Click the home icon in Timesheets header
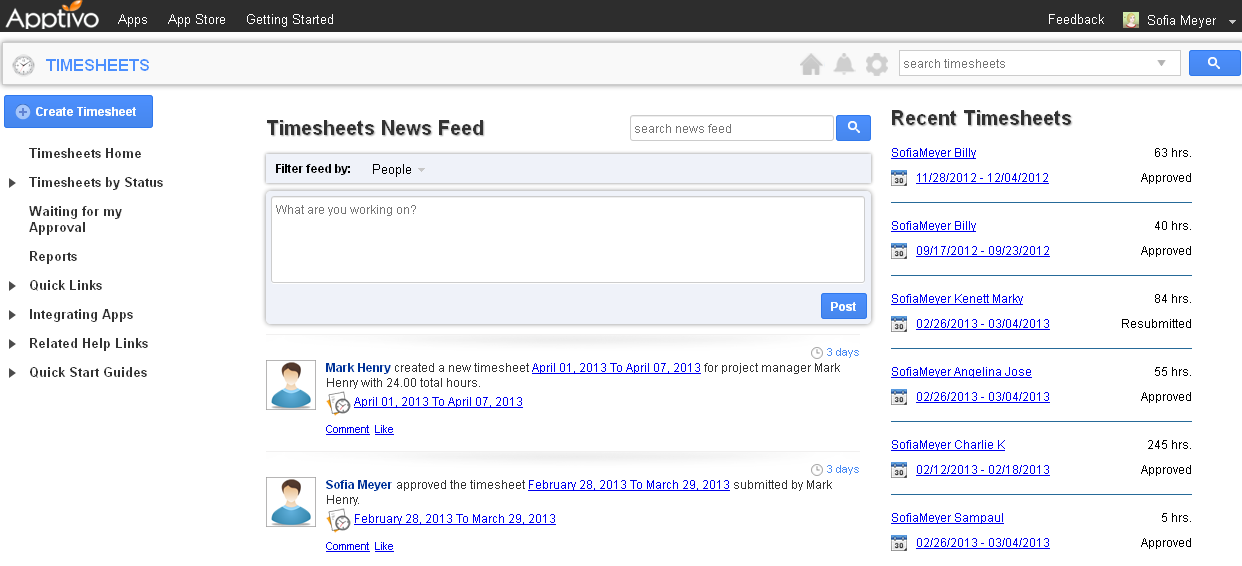Image resolution: width=1242 pixels, height=566 pixels. (811, 65)
